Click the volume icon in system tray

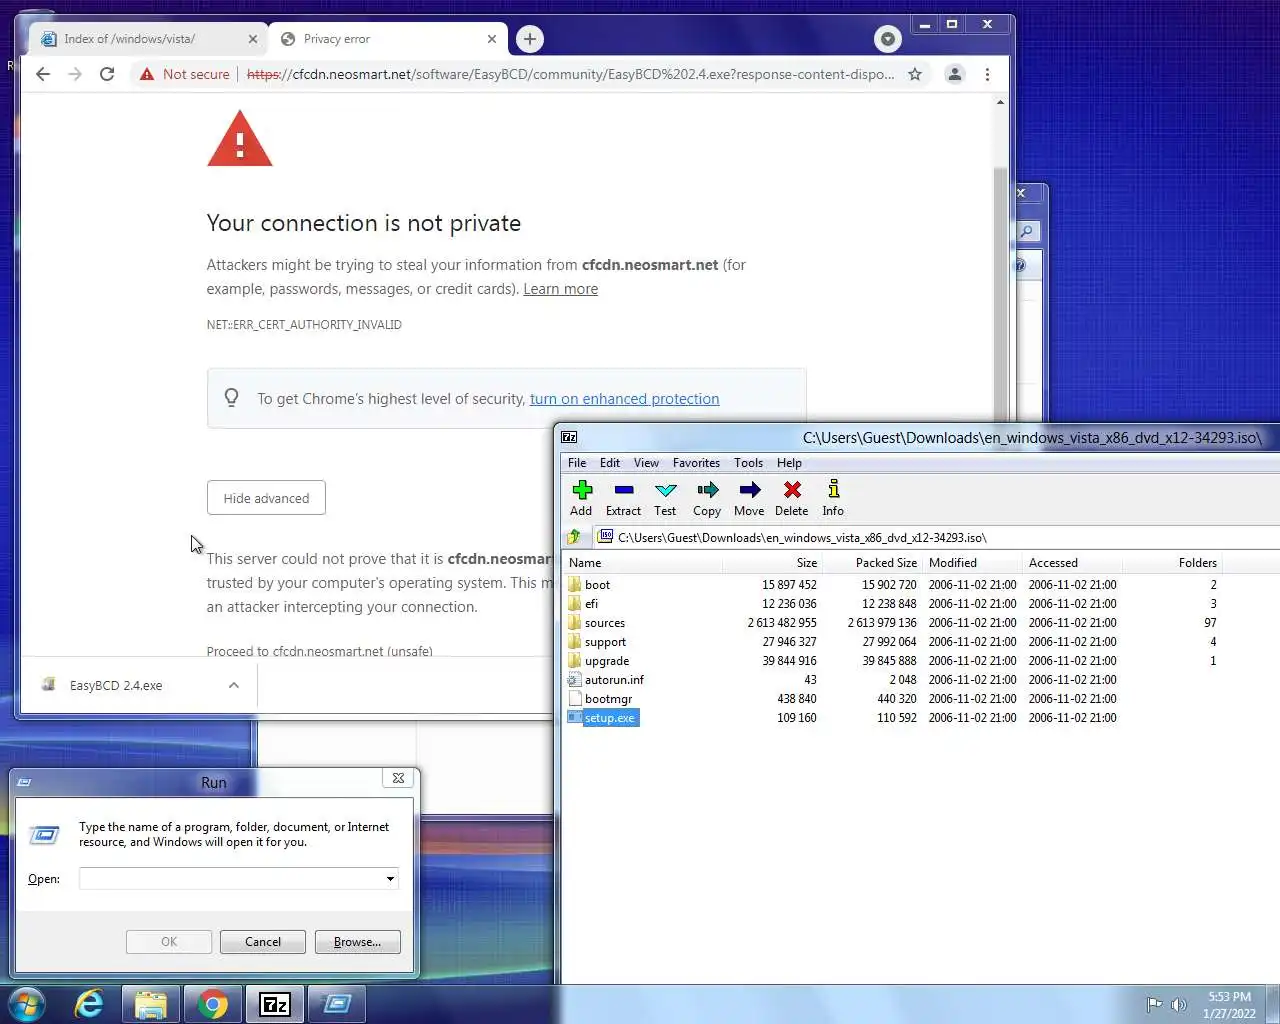(x=1179, y=1005)
